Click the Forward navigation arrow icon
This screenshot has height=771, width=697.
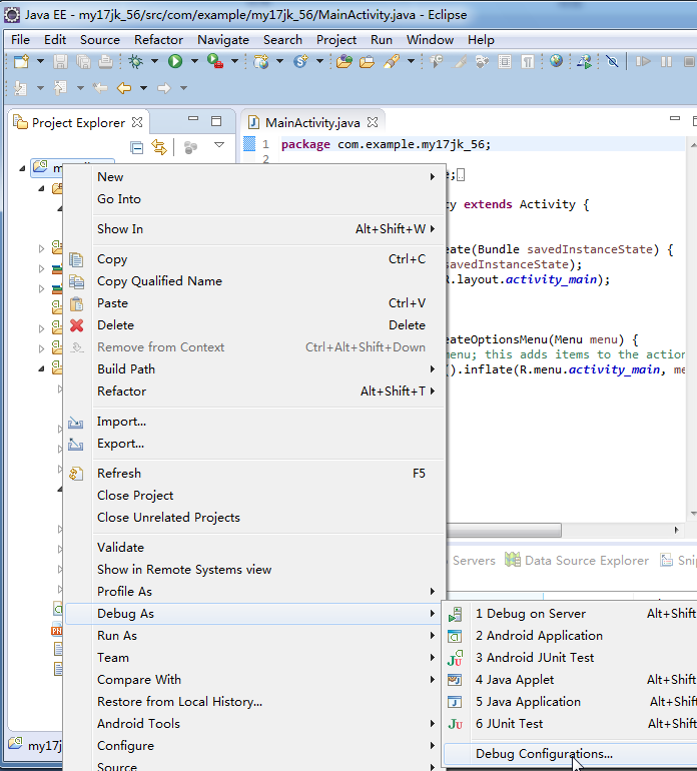tap(164, 88)
